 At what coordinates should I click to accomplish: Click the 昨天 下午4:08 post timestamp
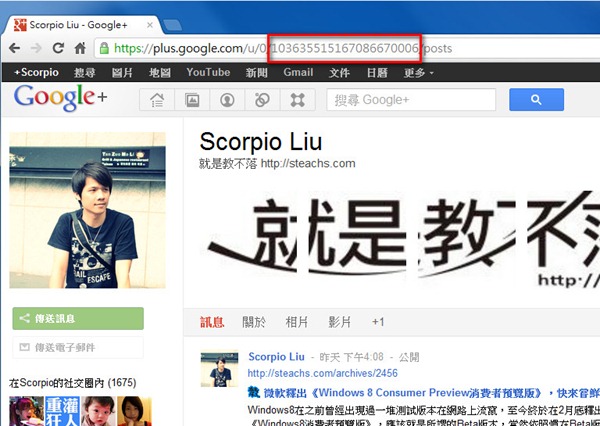click(x=351, y=357)
